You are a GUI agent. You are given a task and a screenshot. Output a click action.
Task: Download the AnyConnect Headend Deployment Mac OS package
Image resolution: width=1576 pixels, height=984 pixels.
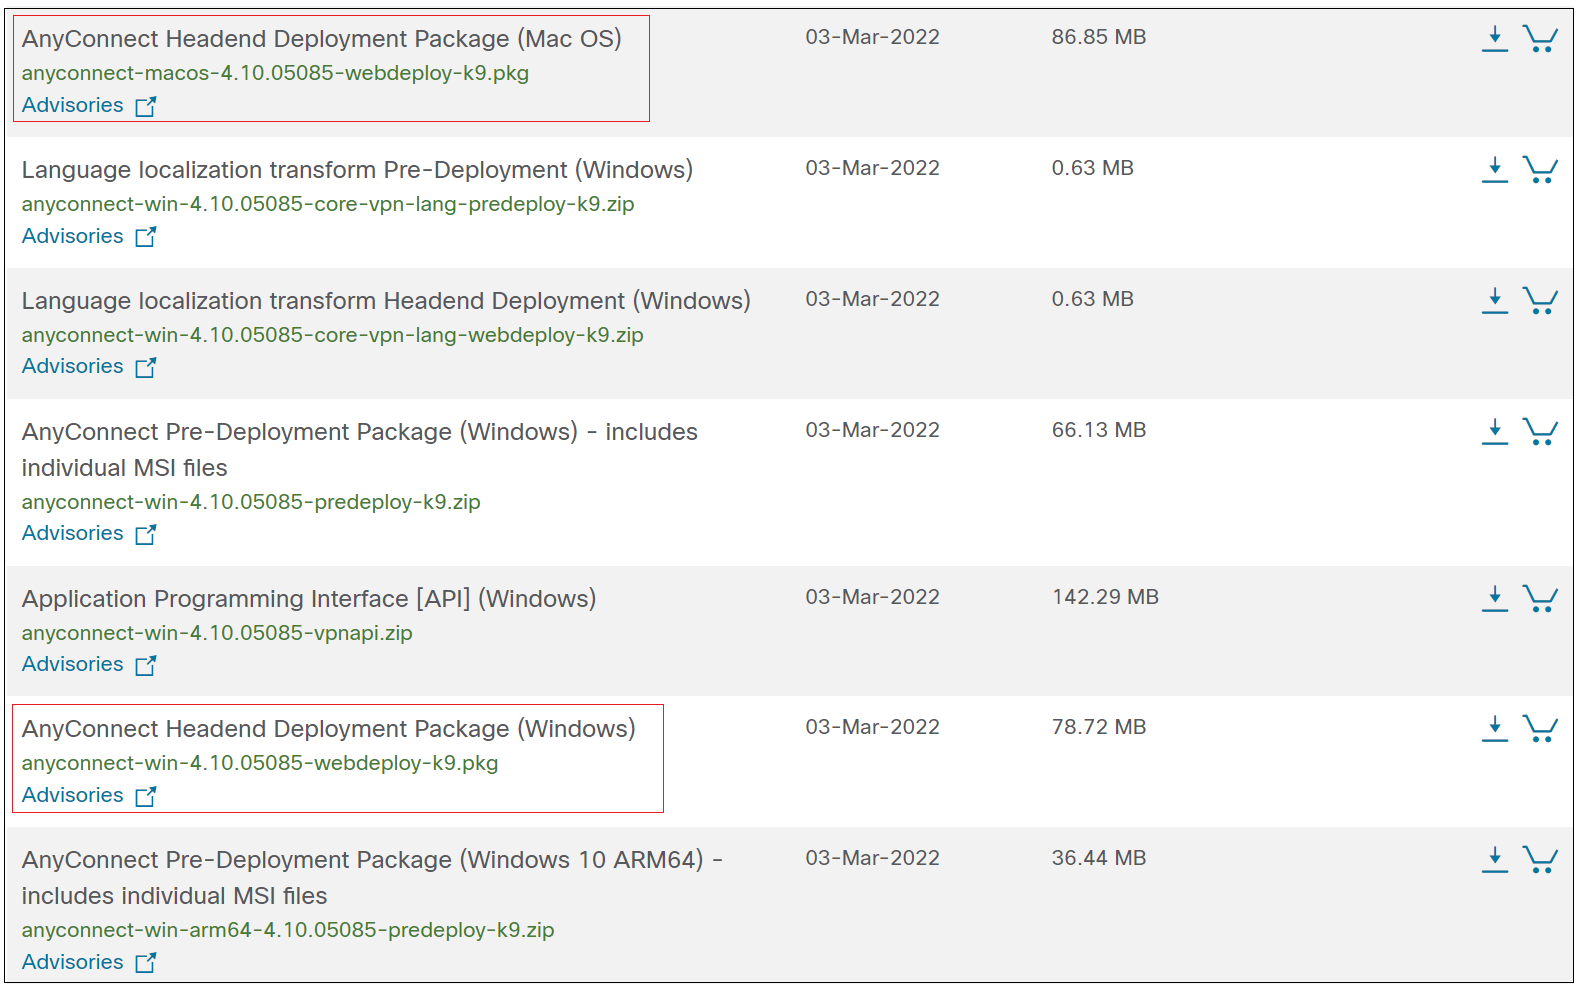1494,39
